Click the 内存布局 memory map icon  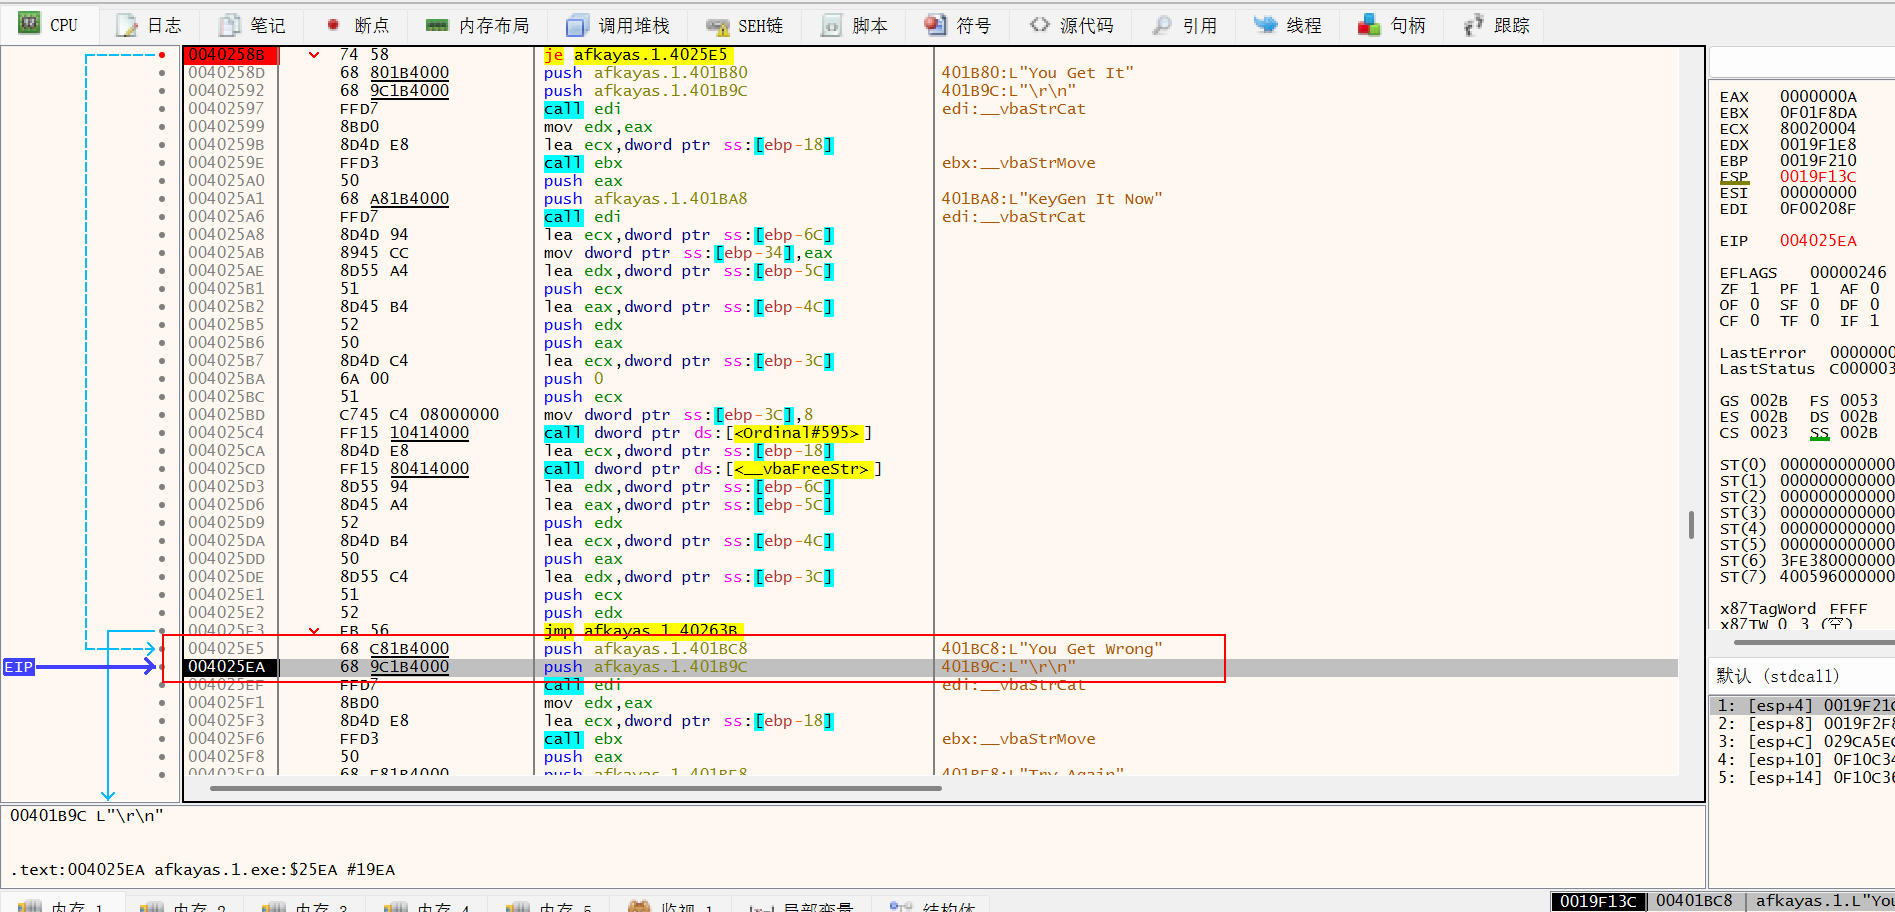click(x=437, y=25)
